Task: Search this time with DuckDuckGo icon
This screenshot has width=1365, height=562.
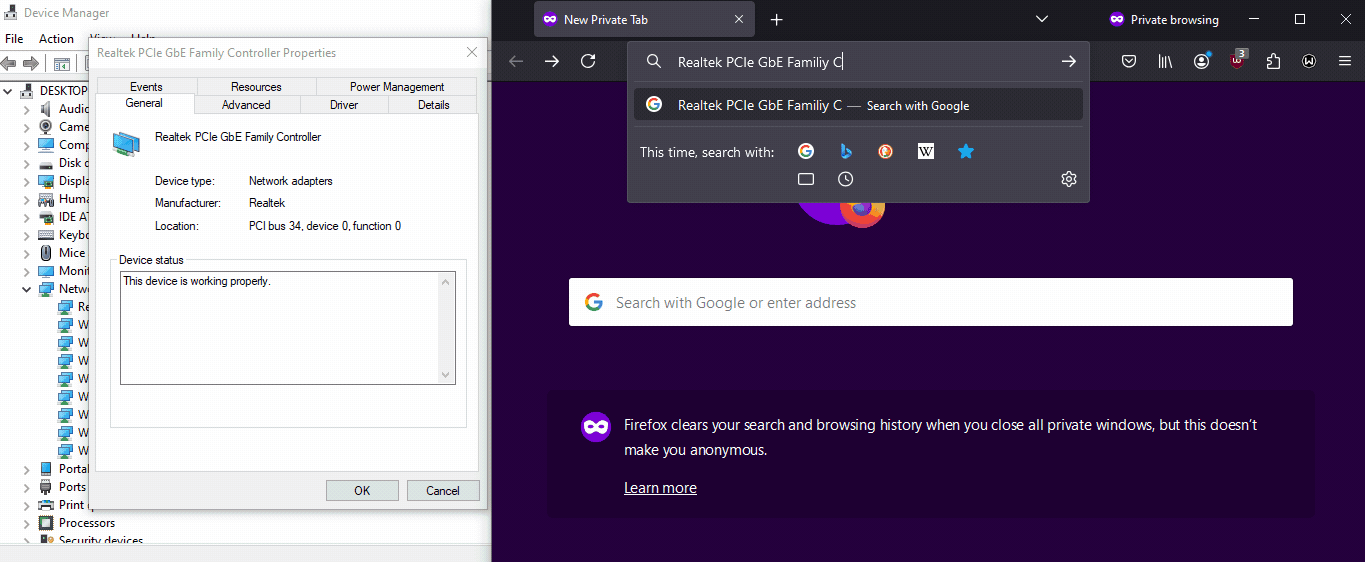Action: (886, 152)
